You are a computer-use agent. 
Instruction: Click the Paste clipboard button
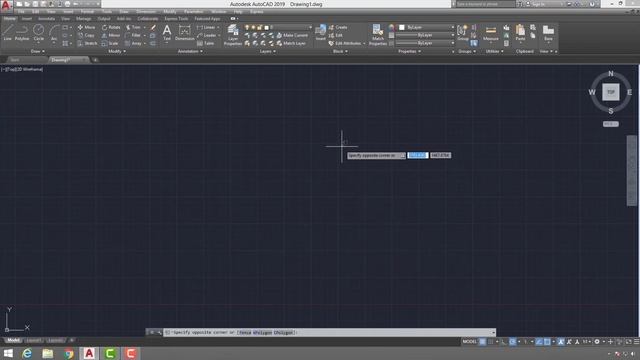(x=520, y=32)
